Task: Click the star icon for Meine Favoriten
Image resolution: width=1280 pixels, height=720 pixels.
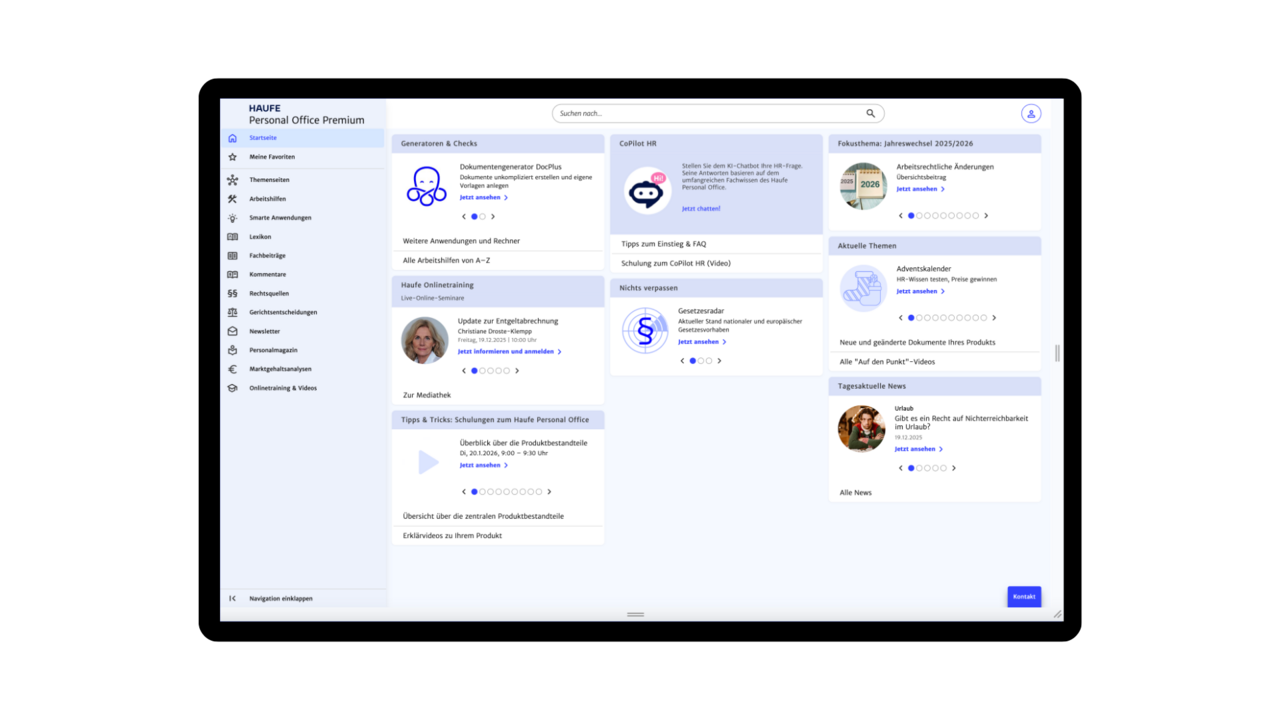Action: click(233, 157)
